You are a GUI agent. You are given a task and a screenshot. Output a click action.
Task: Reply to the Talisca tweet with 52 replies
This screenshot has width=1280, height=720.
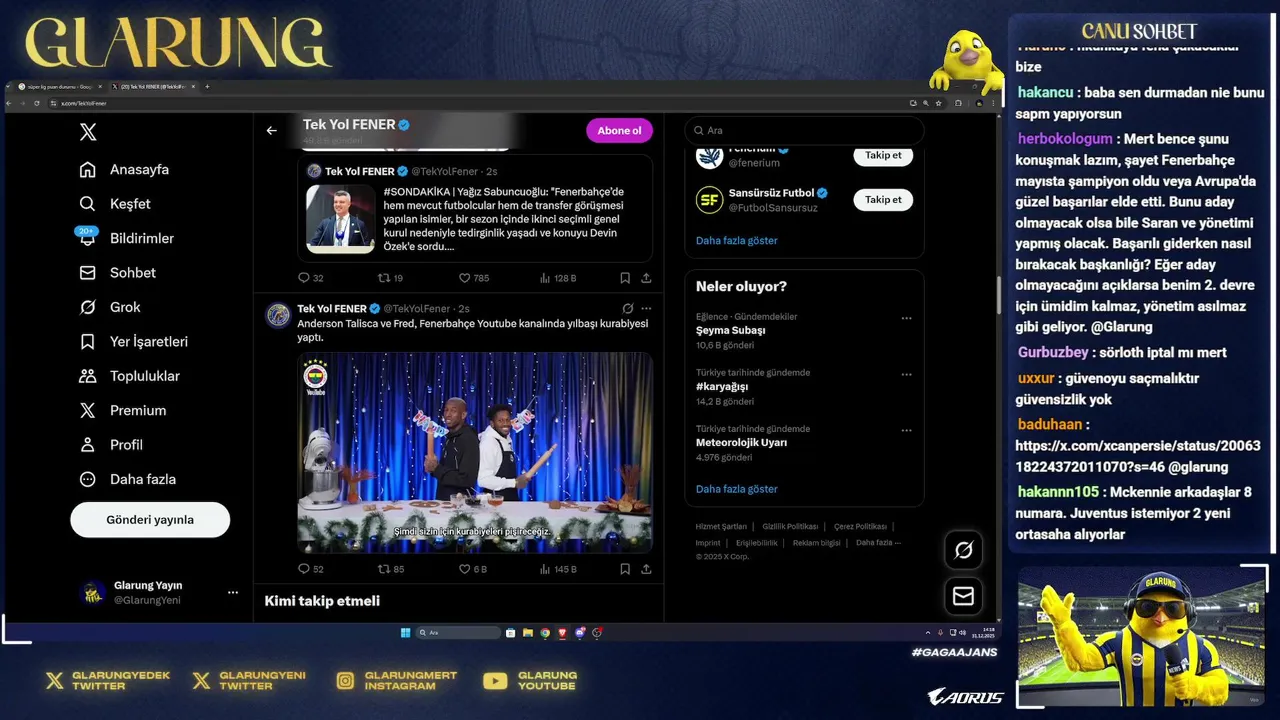[x=310, y=569]
